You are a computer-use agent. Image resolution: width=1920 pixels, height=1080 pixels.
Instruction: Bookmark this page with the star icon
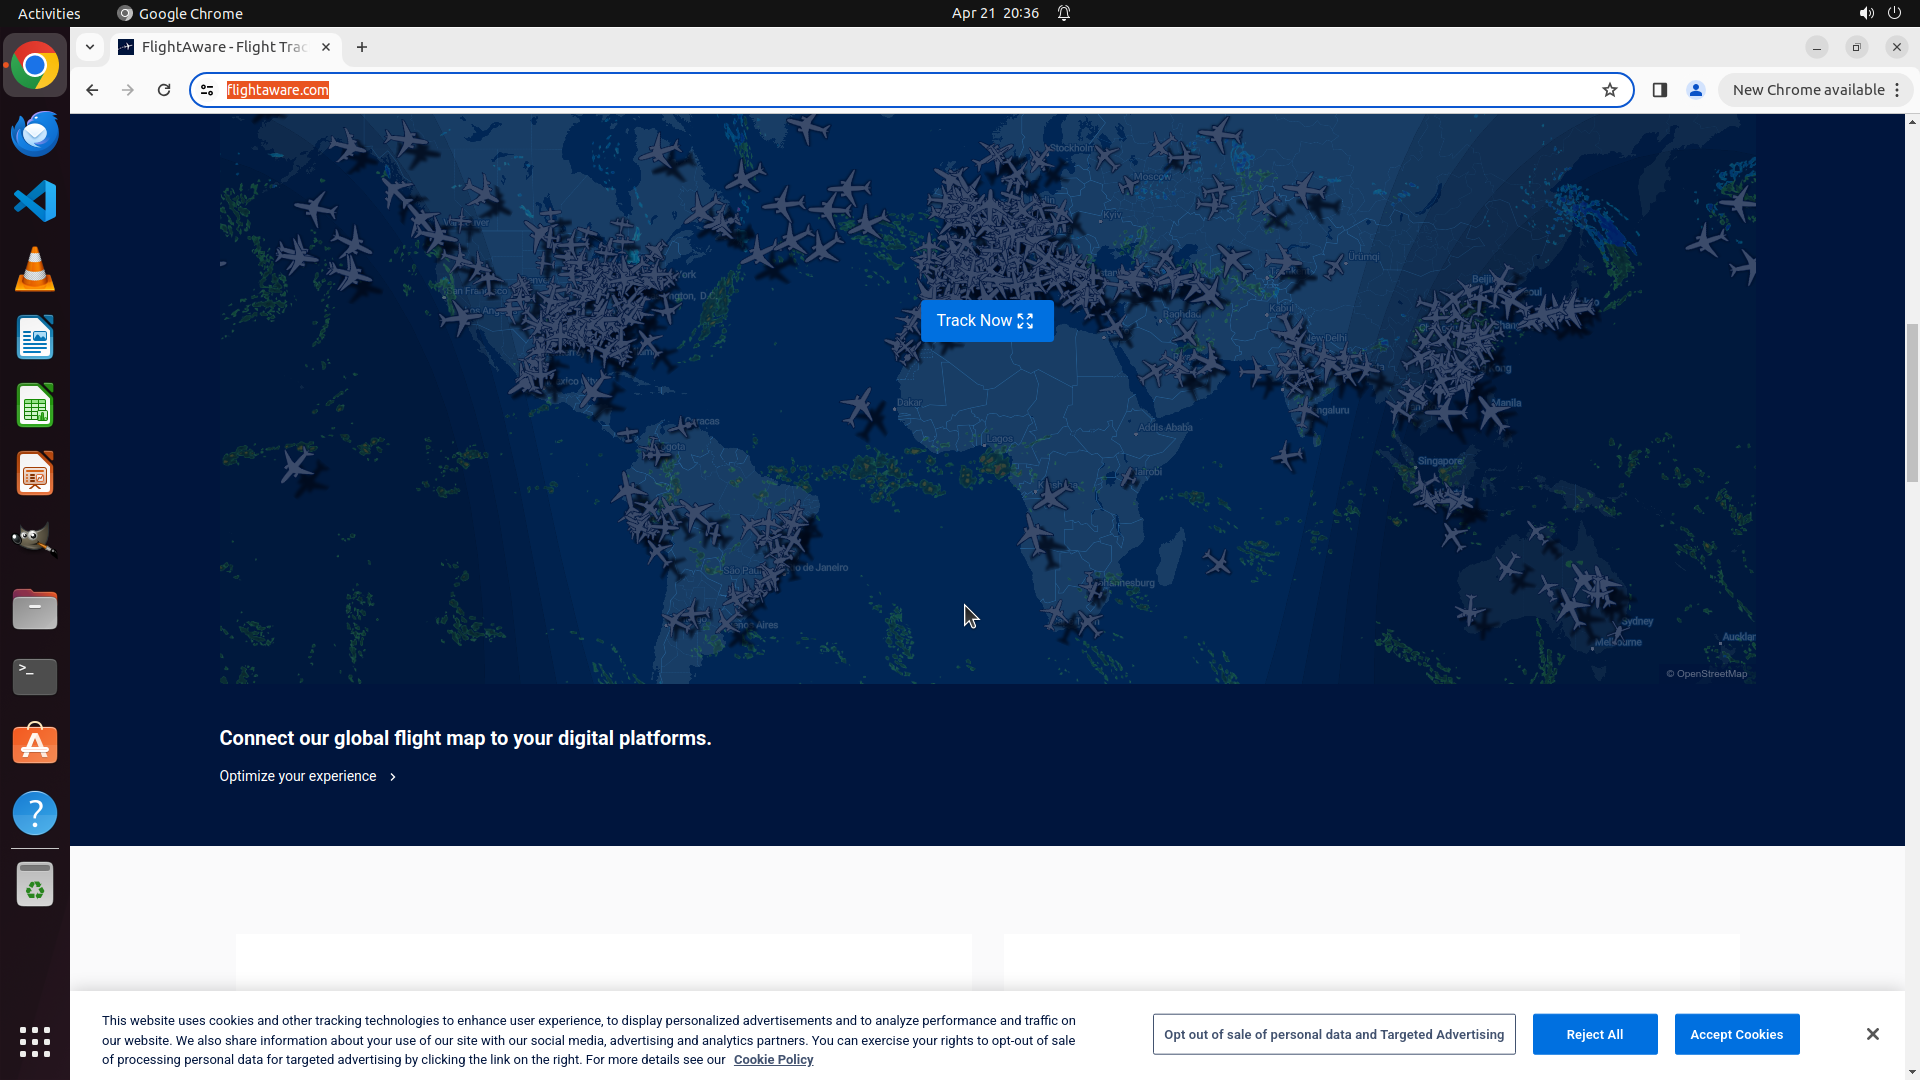pyautogui.click(x=1609, y=90)
